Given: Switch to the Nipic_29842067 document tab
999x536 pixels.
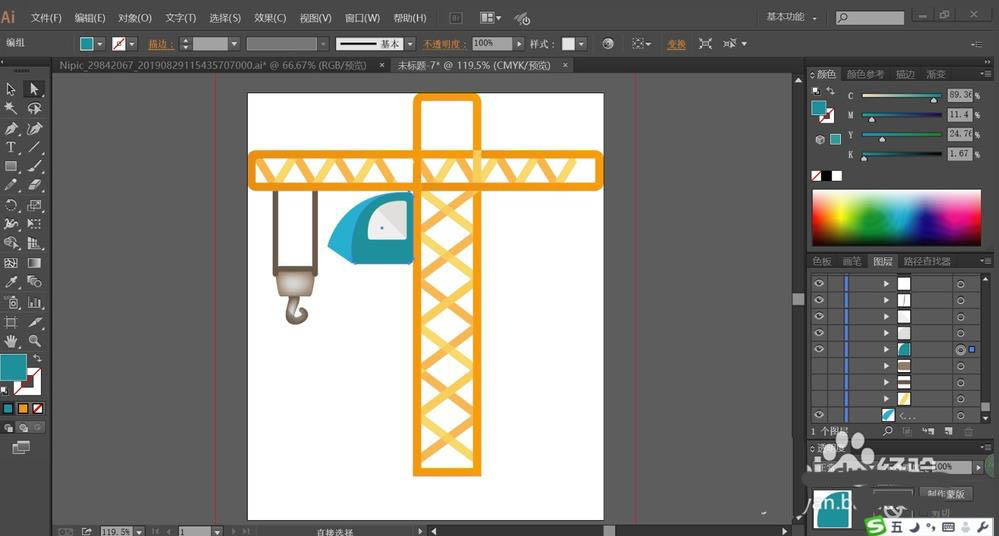Looking at the screenshot, I should tap(213, 65).
